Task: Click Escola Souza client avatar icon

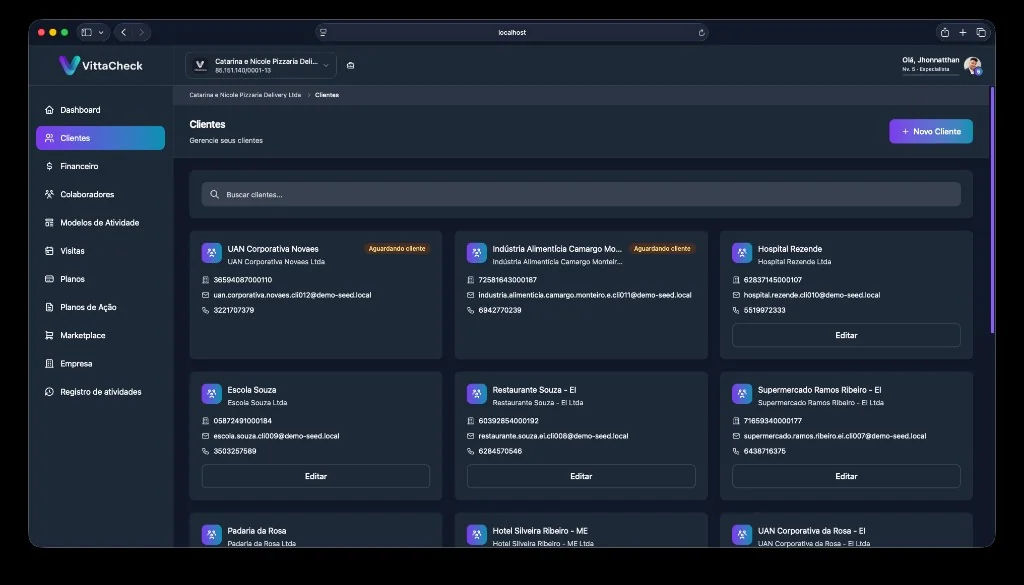Action: [x=212, y=394]
